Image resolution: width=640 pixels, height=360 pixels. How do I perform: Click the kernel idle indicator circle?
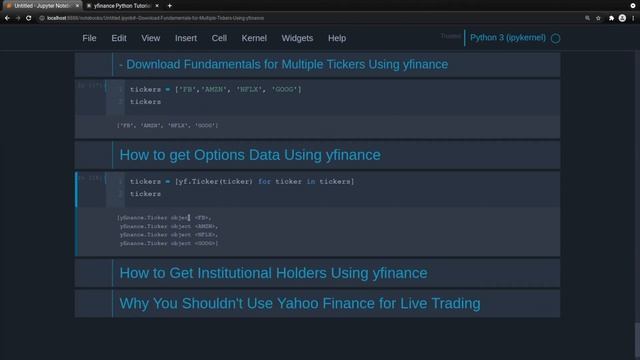556,38
